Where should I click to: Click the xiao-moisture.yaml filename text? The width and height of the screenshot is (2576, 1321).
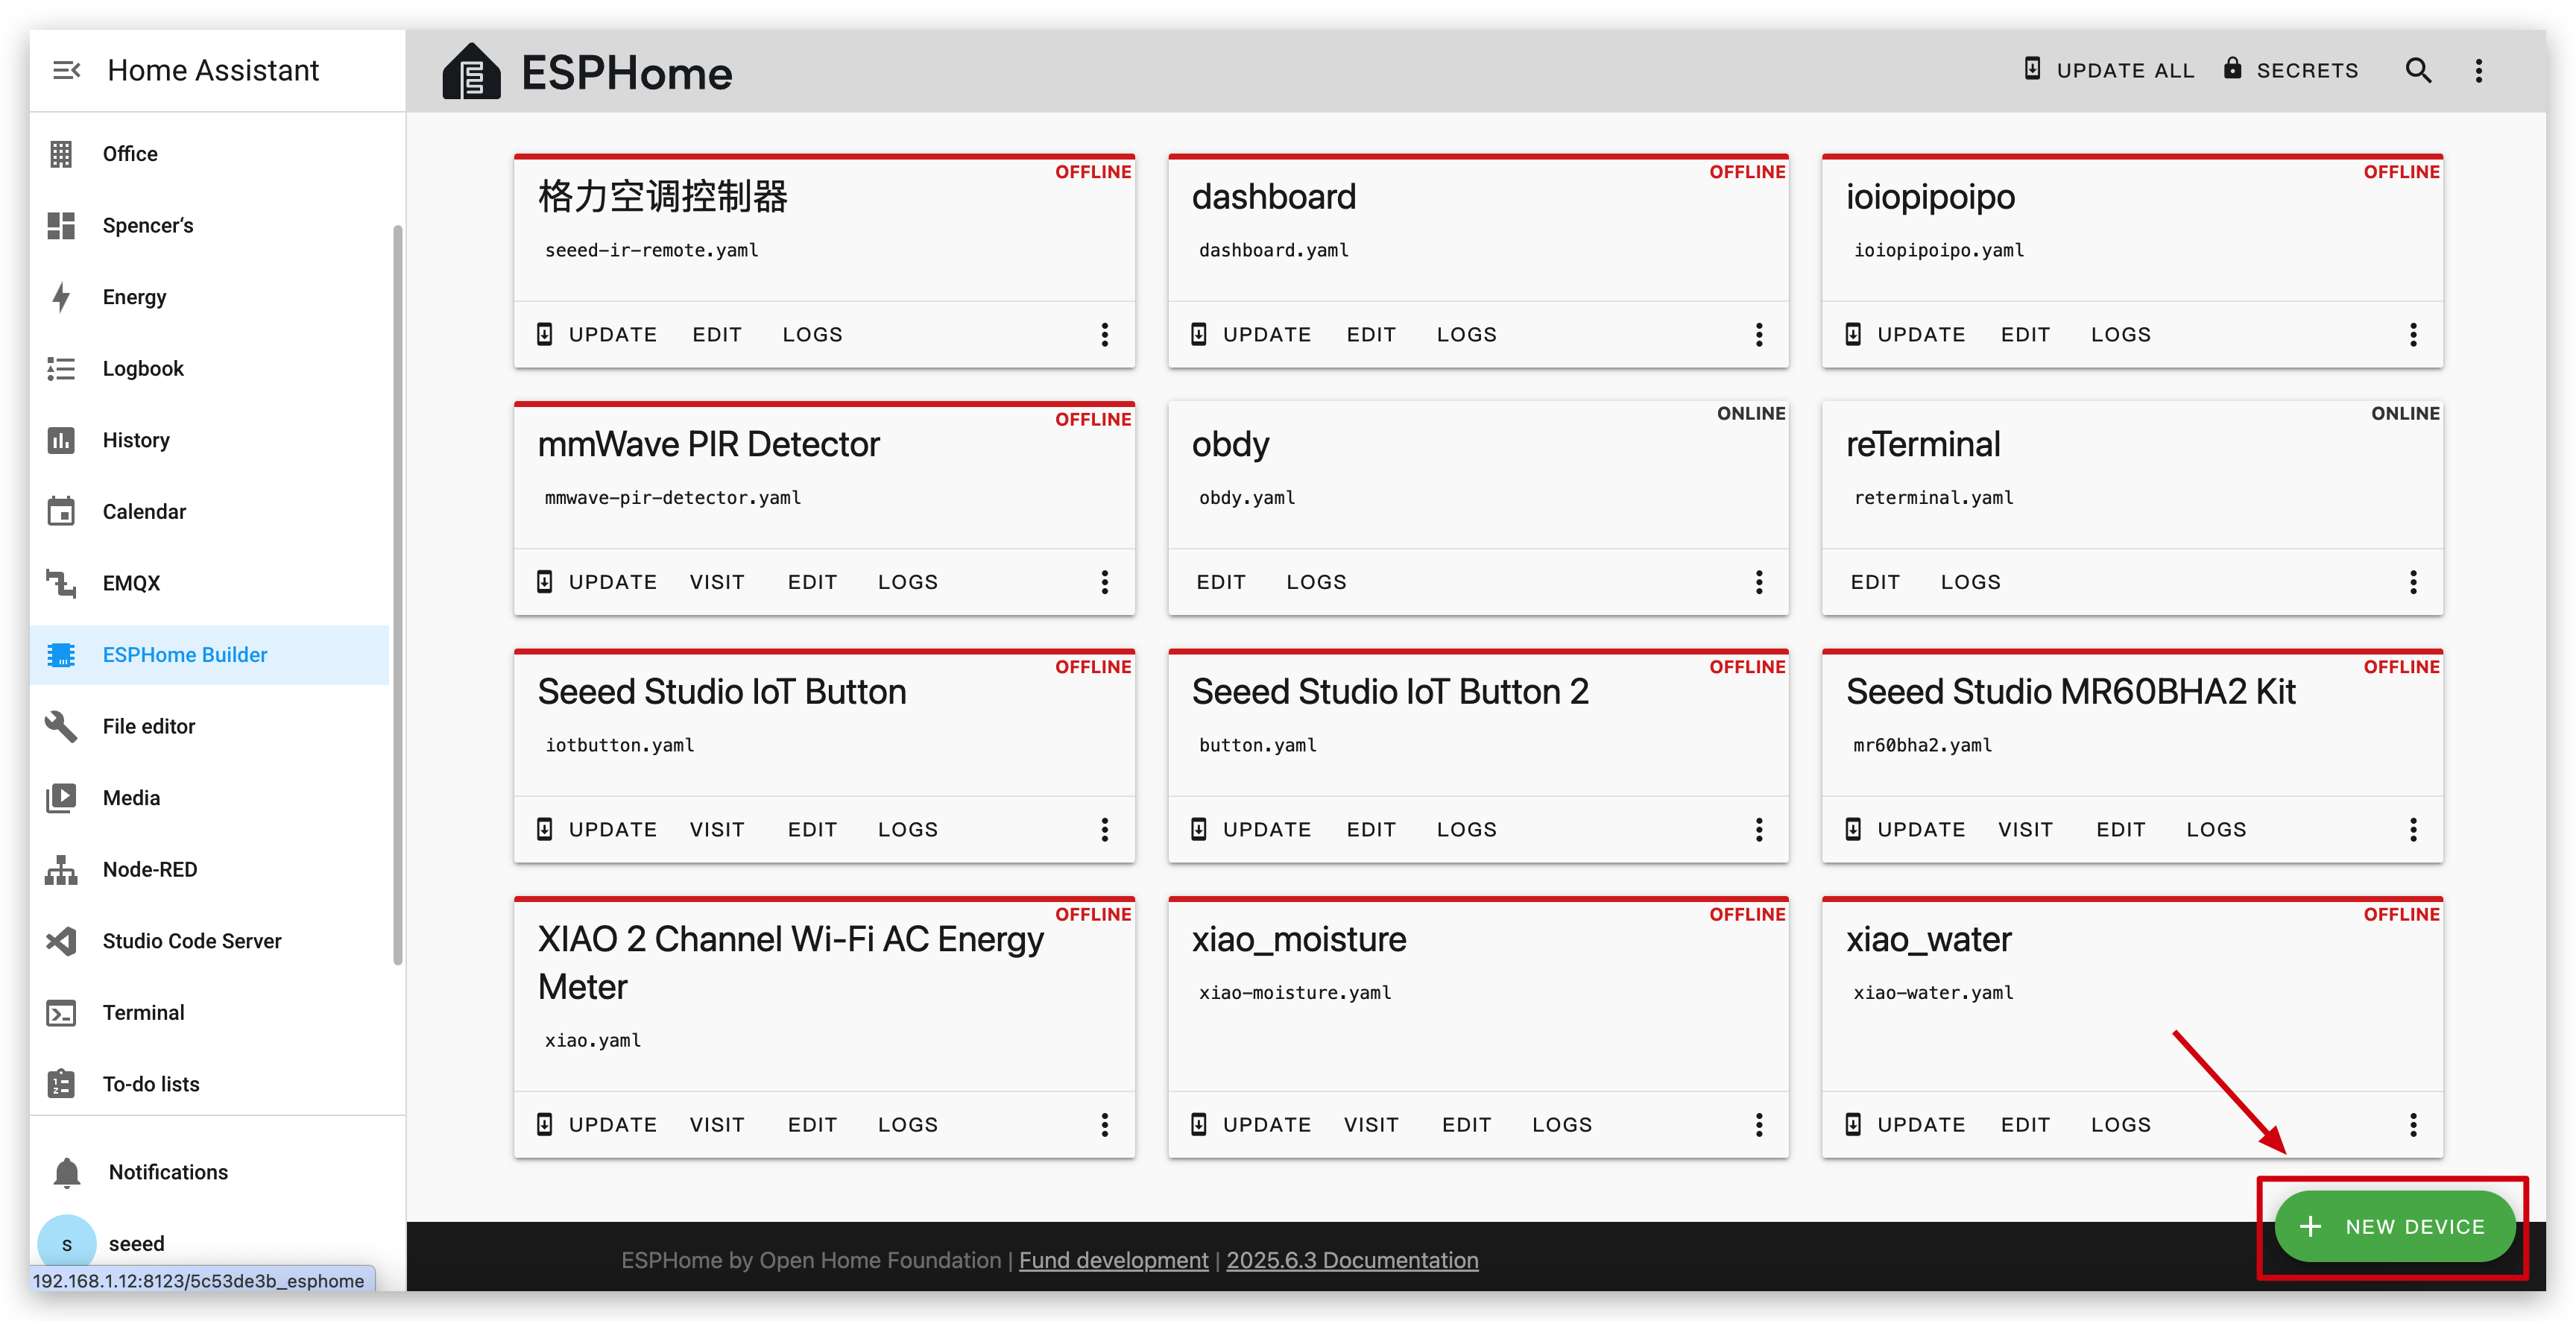(1295, 992)
